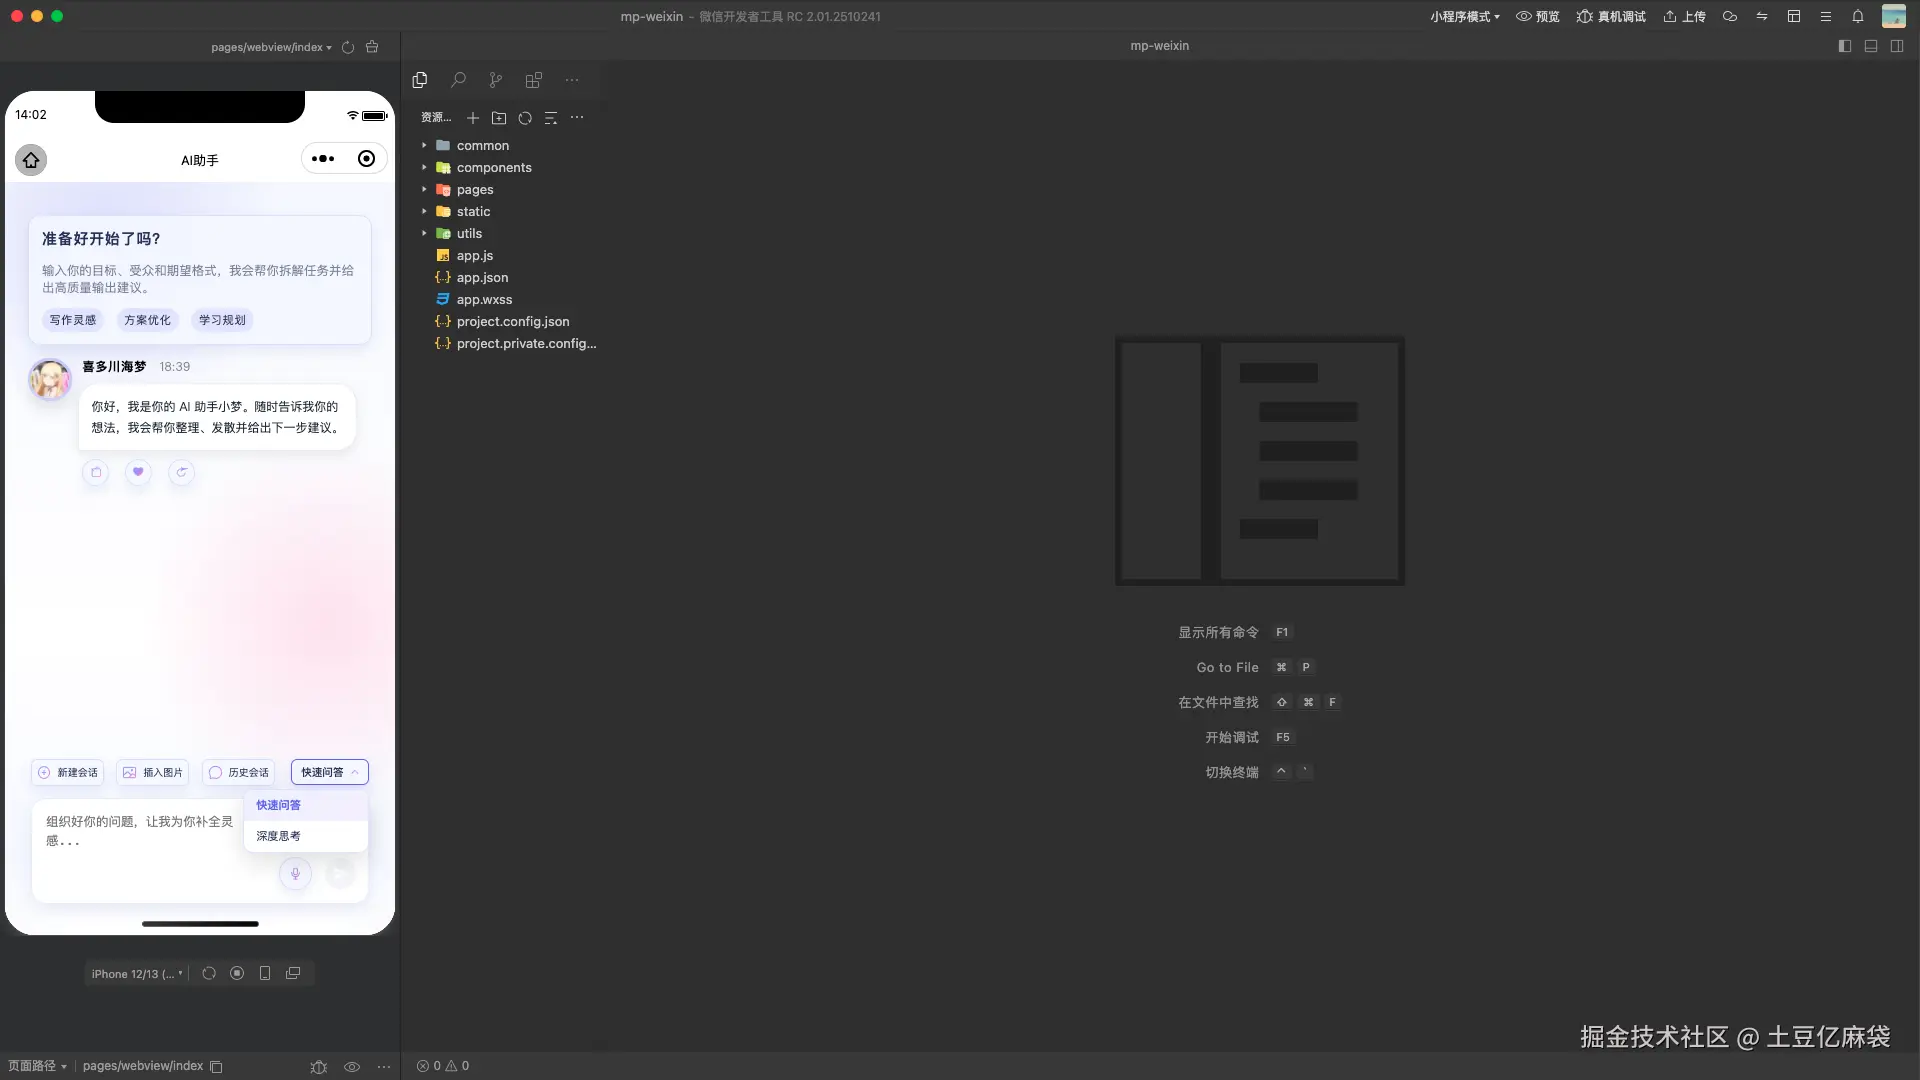Refresh the file explorer tree

pyautogui.click(x=525, y=118)
